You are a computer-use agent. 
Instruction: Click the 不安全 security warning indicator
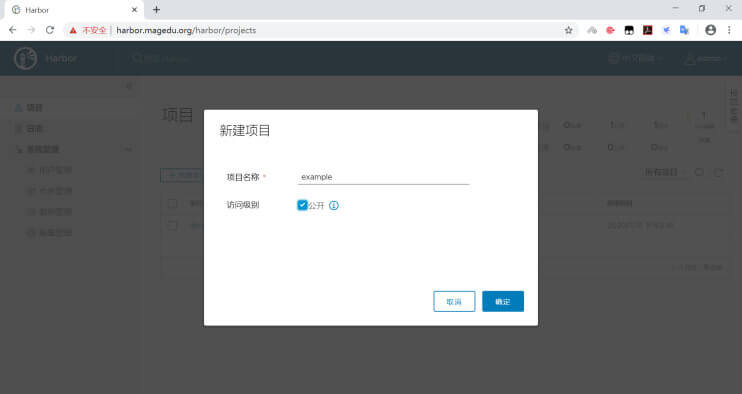pos(88,30)
